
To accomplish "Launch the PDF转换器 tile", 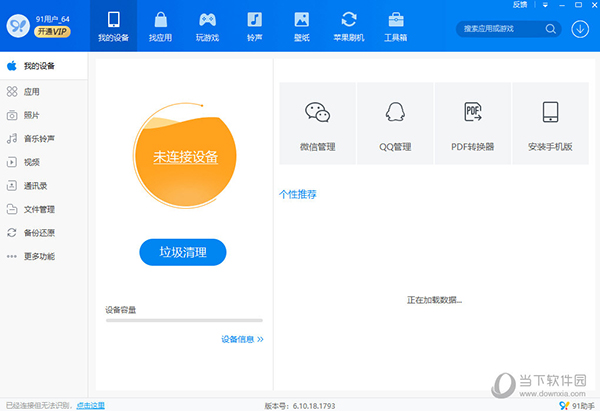I will [473, 123].
